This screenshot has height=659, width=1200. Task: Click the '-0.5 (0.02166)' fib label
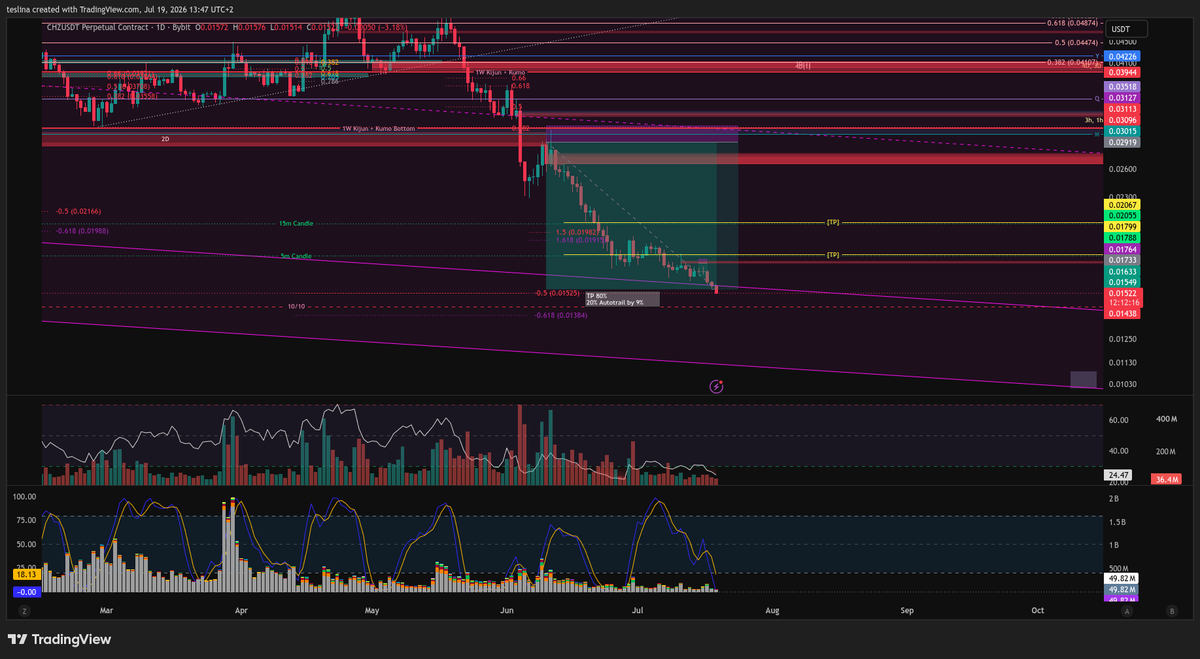point(77,211)
